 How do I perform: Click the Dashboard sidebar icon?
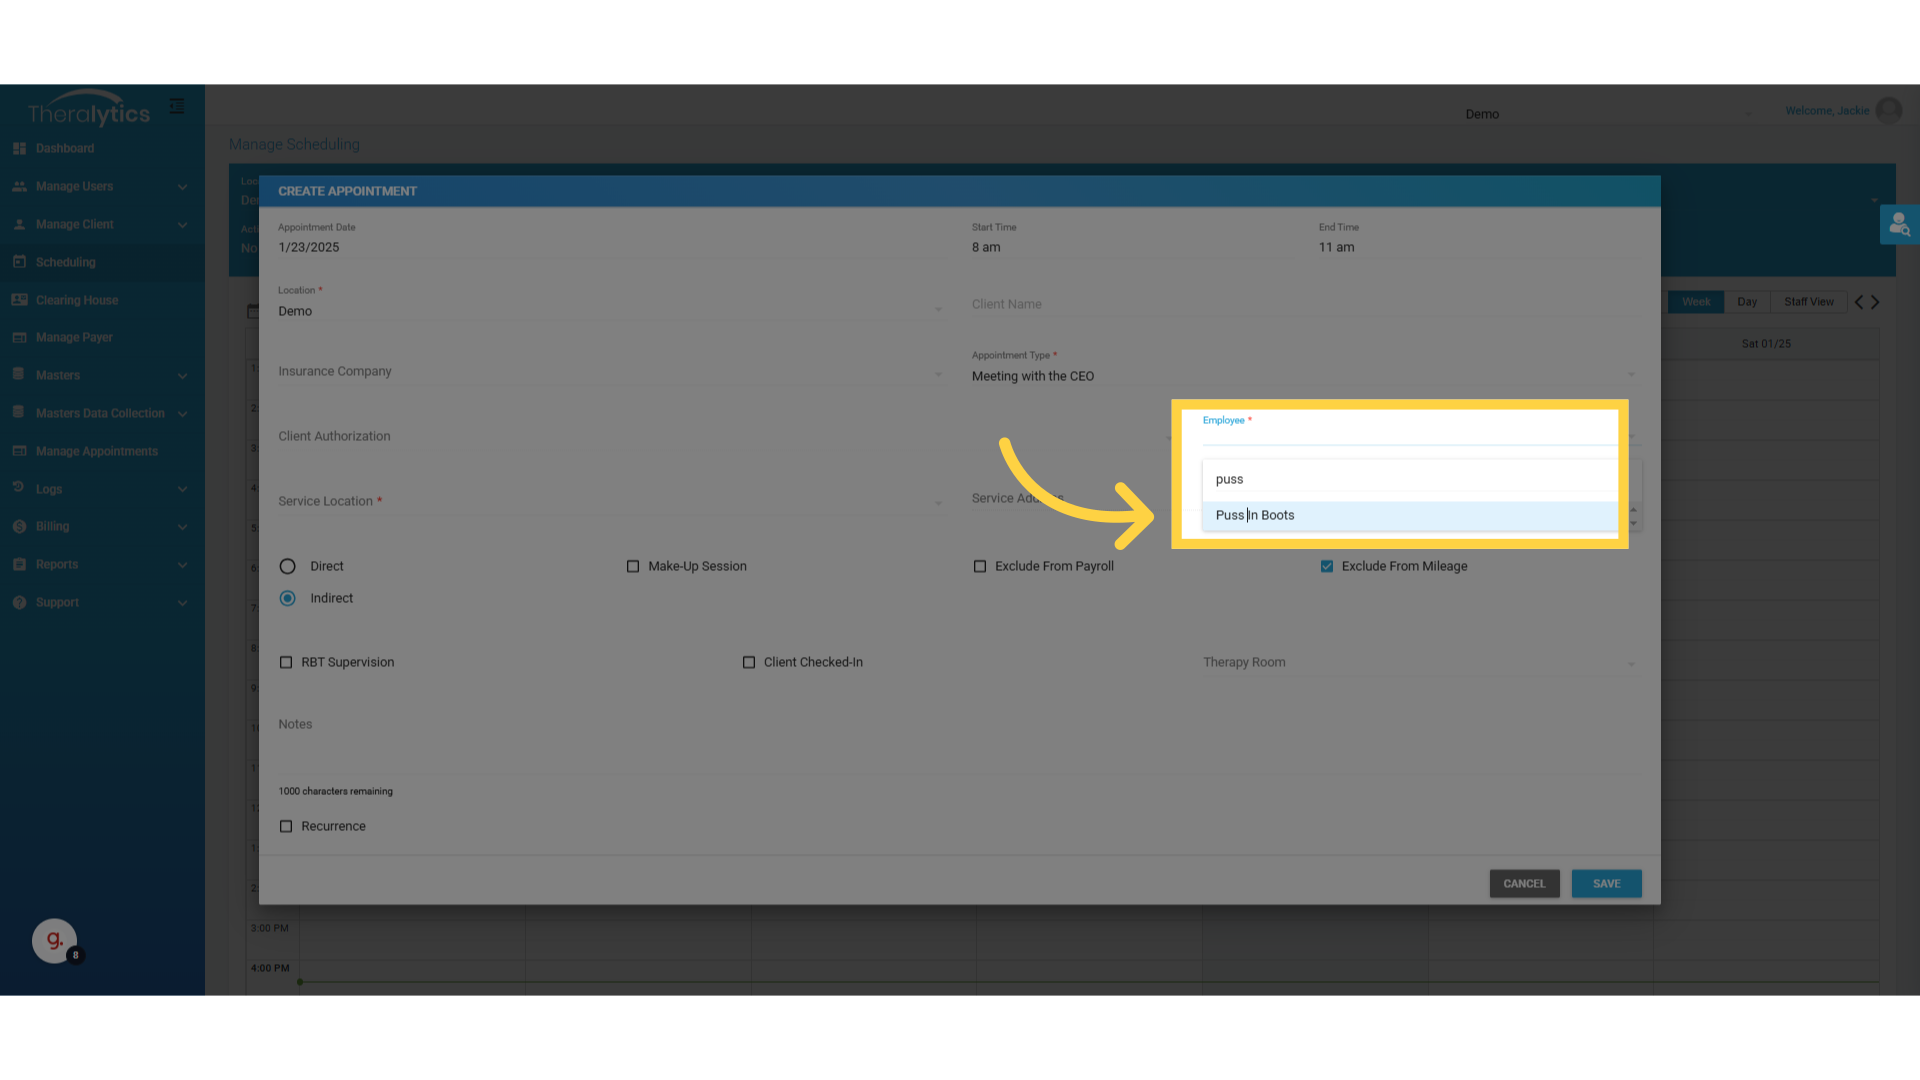coord(19,148)
